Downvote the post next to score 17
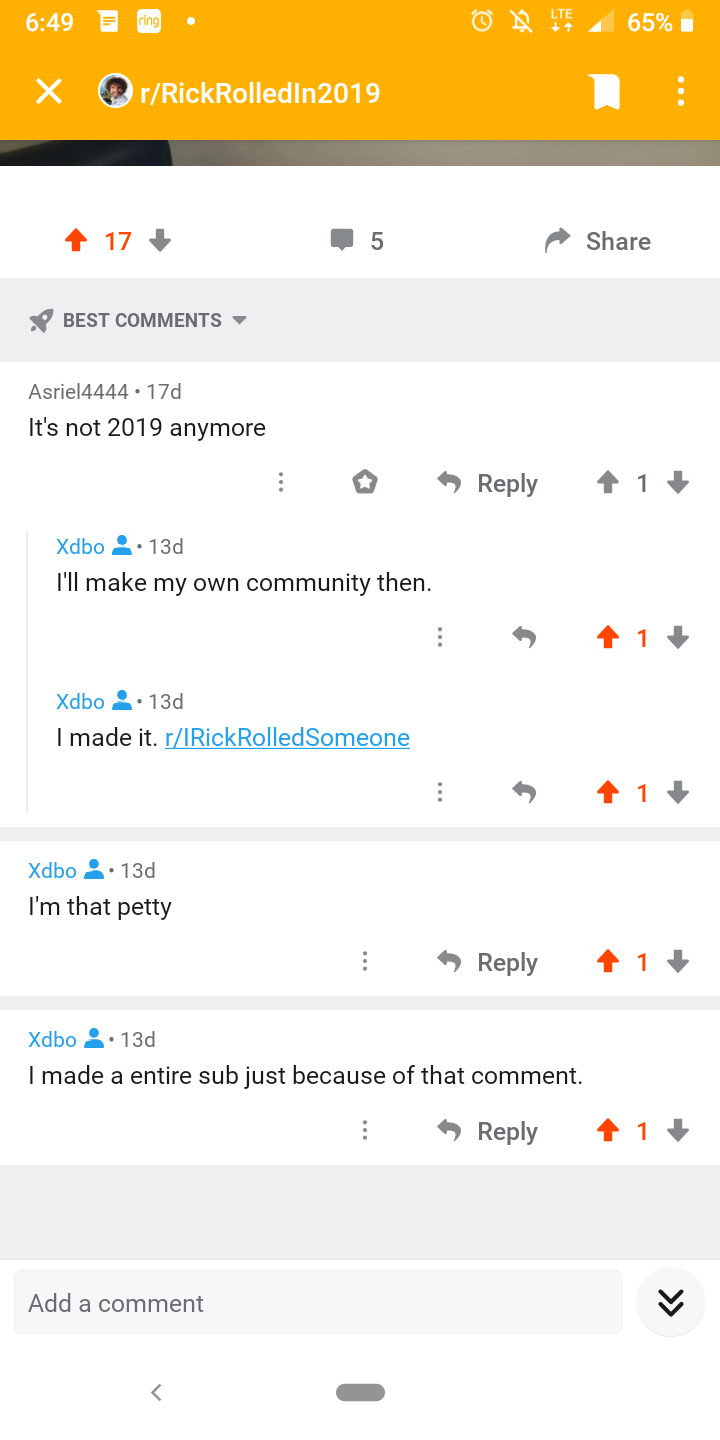The height and width of the screenshot is (1440, 720). [x=160, y=241]
